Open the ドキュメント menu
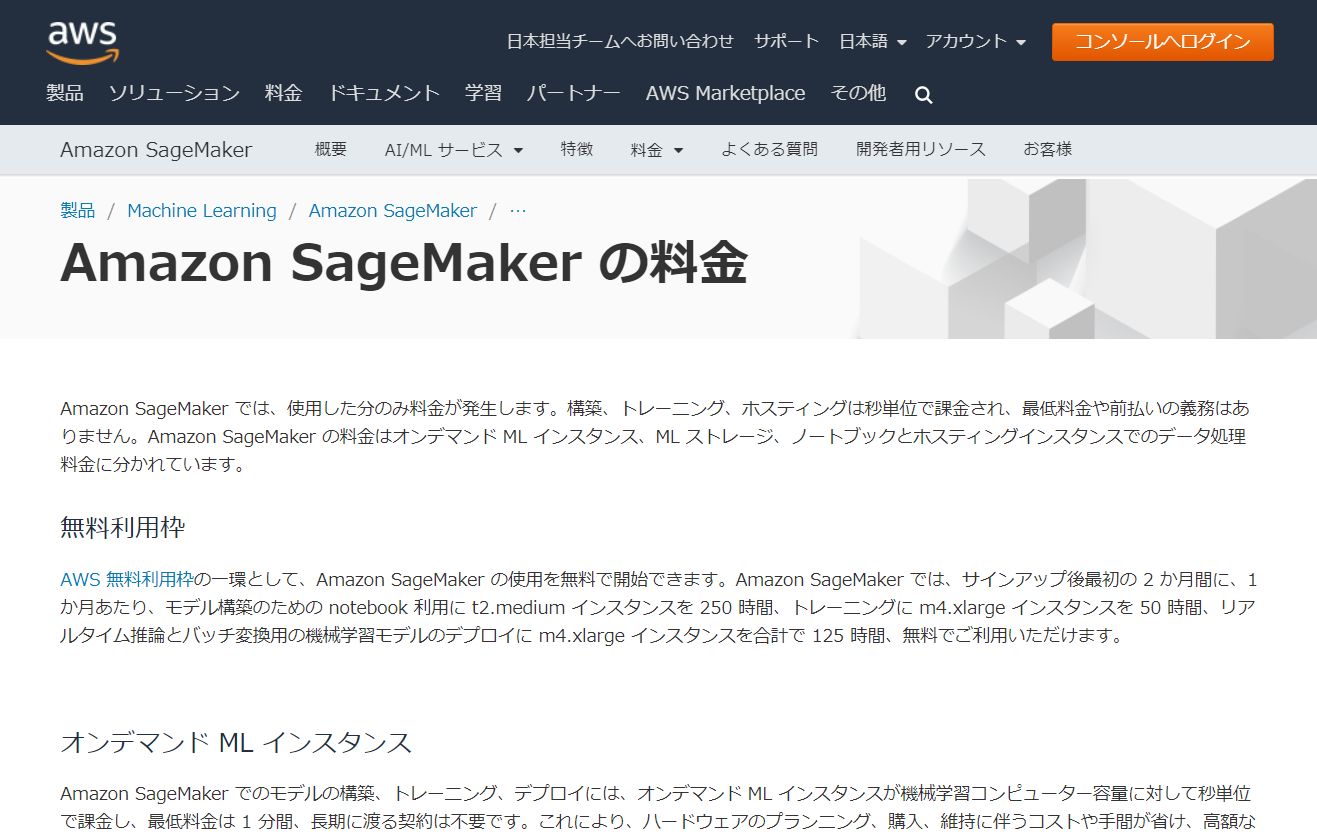This screenshot has width=1317, height=839. tap(384, 93)
